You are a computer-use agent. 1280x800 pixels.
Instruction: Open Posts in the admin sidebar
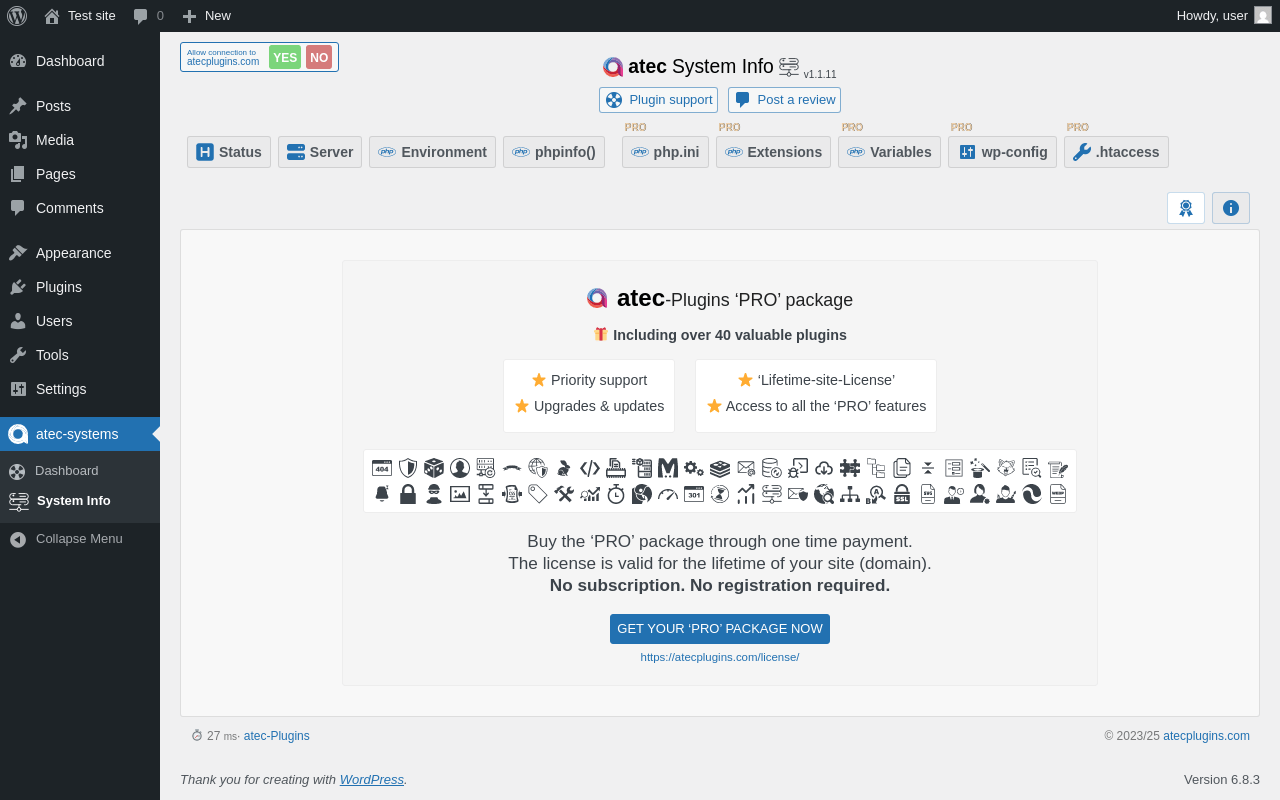pos(80,106)
